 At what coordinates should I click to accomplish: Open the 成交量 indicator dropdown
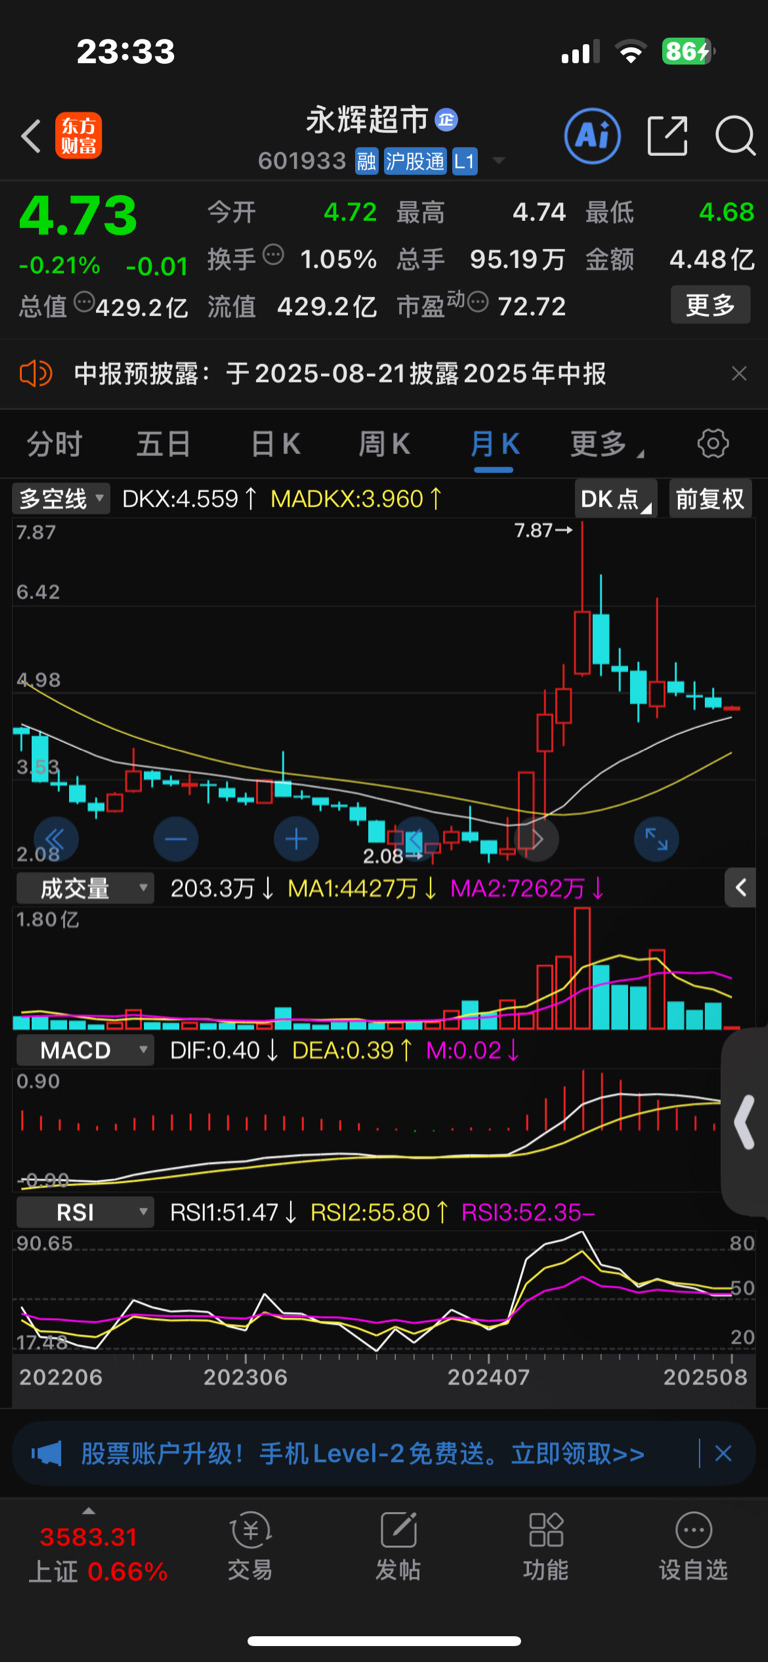[x=85, y=888]
